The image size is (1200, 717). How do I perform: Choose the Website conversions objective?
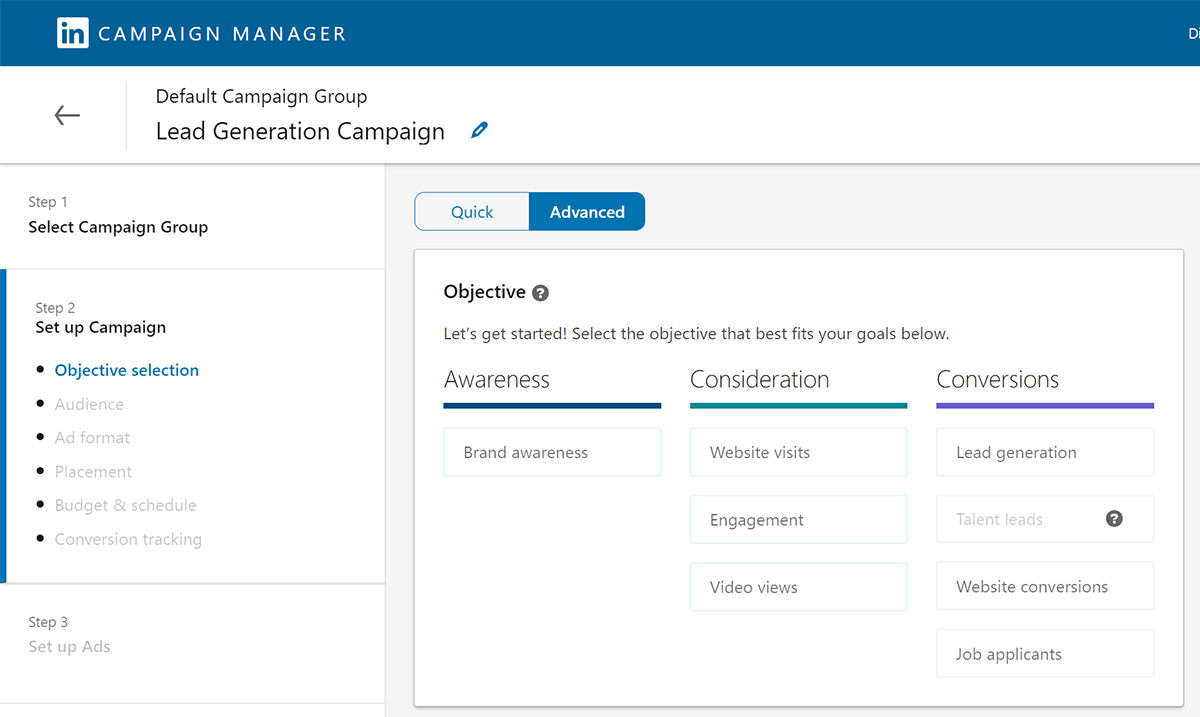1044,586
